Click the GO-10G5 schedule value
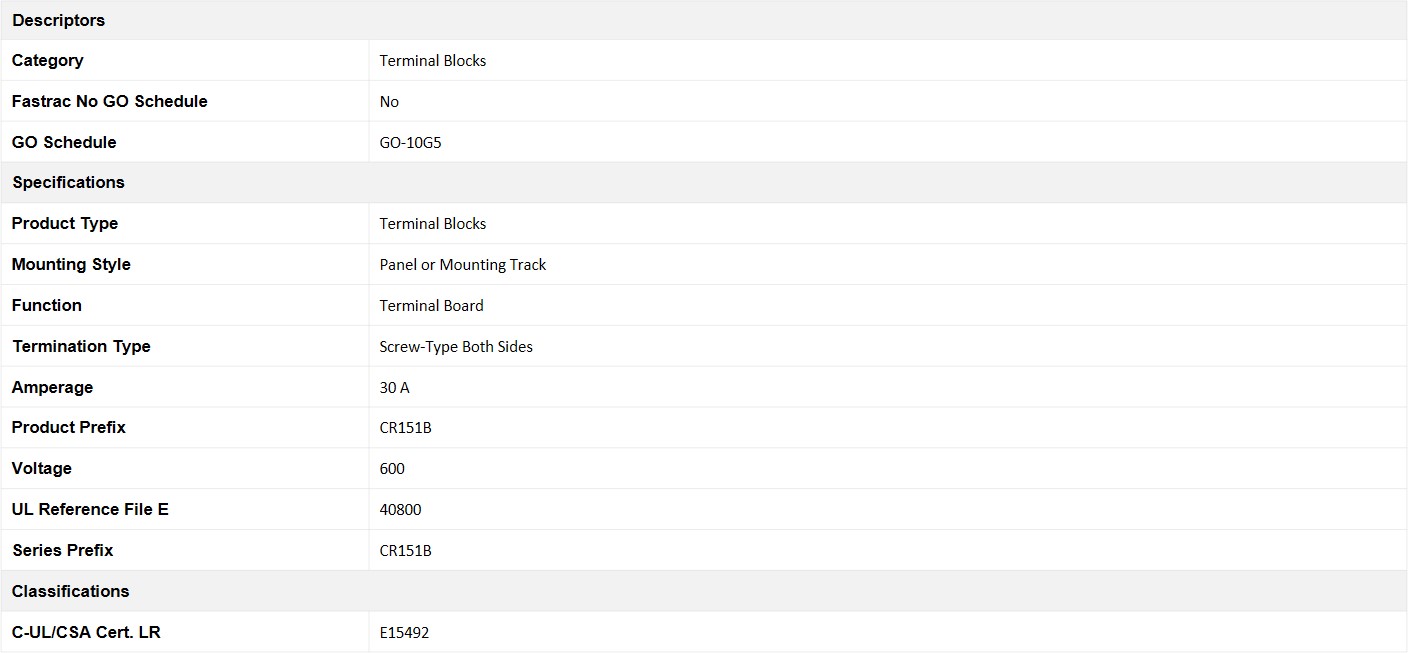Viewport: 1408px width, 653px height. (x=410, y=142)
